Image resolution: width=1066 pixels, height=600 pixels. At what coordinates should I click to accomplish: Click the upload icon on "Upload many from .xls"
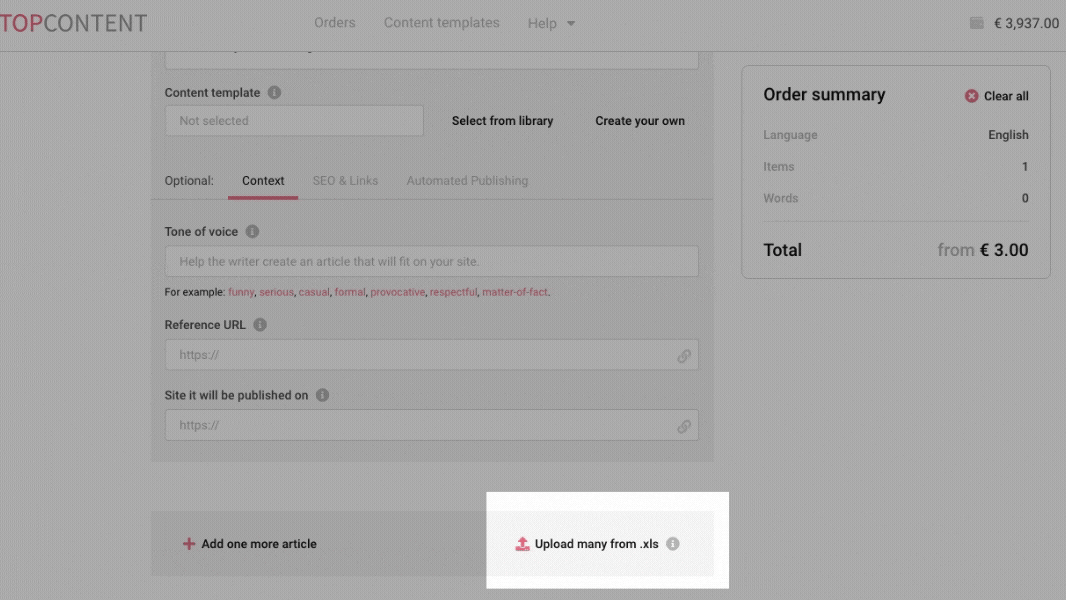pos(522,543)
